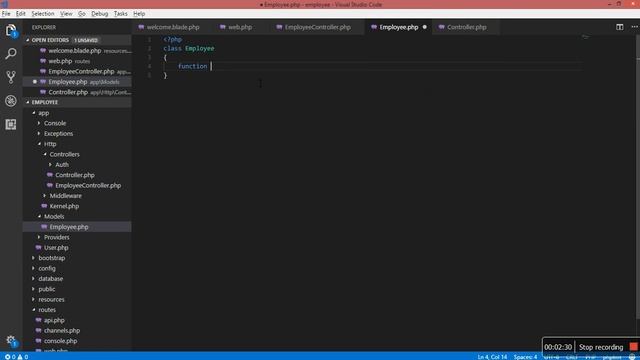Image resolution: width=640 pixels, height=360 pixels.
Task: Expand the Console folder
Action: pyautogui.click(x=39, y=123)
